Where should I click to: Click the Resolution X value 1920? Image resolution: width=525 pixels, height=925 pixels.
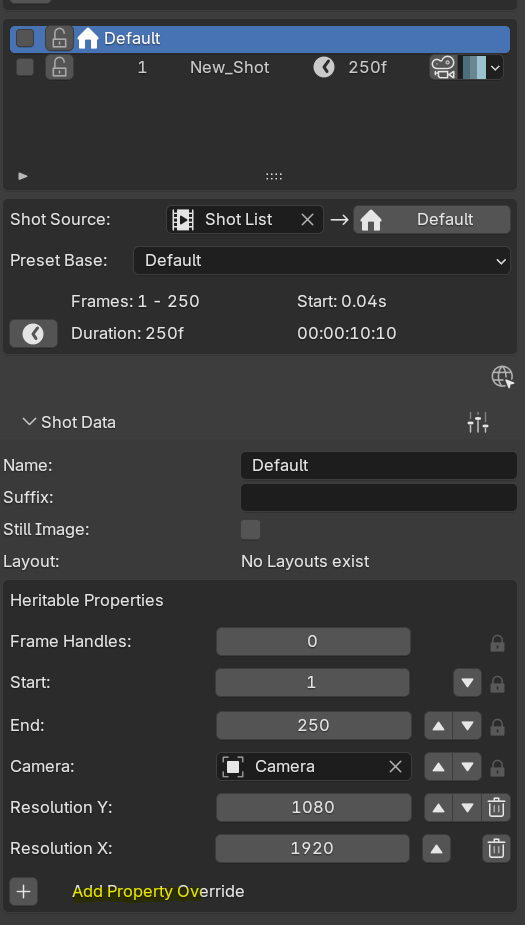click(312, 848)
